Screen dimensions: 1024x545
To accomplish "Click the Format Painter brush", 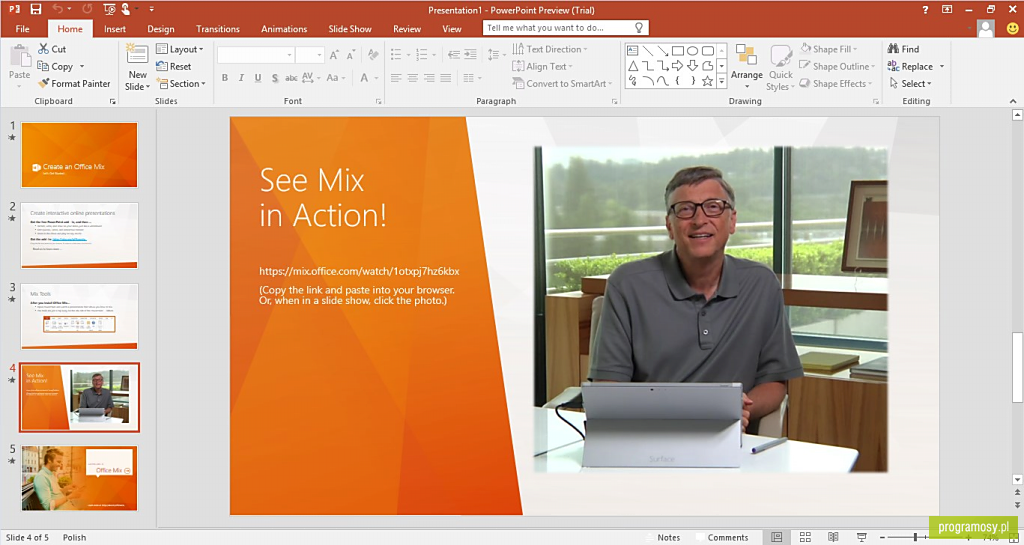I will (x=43, y=84).
